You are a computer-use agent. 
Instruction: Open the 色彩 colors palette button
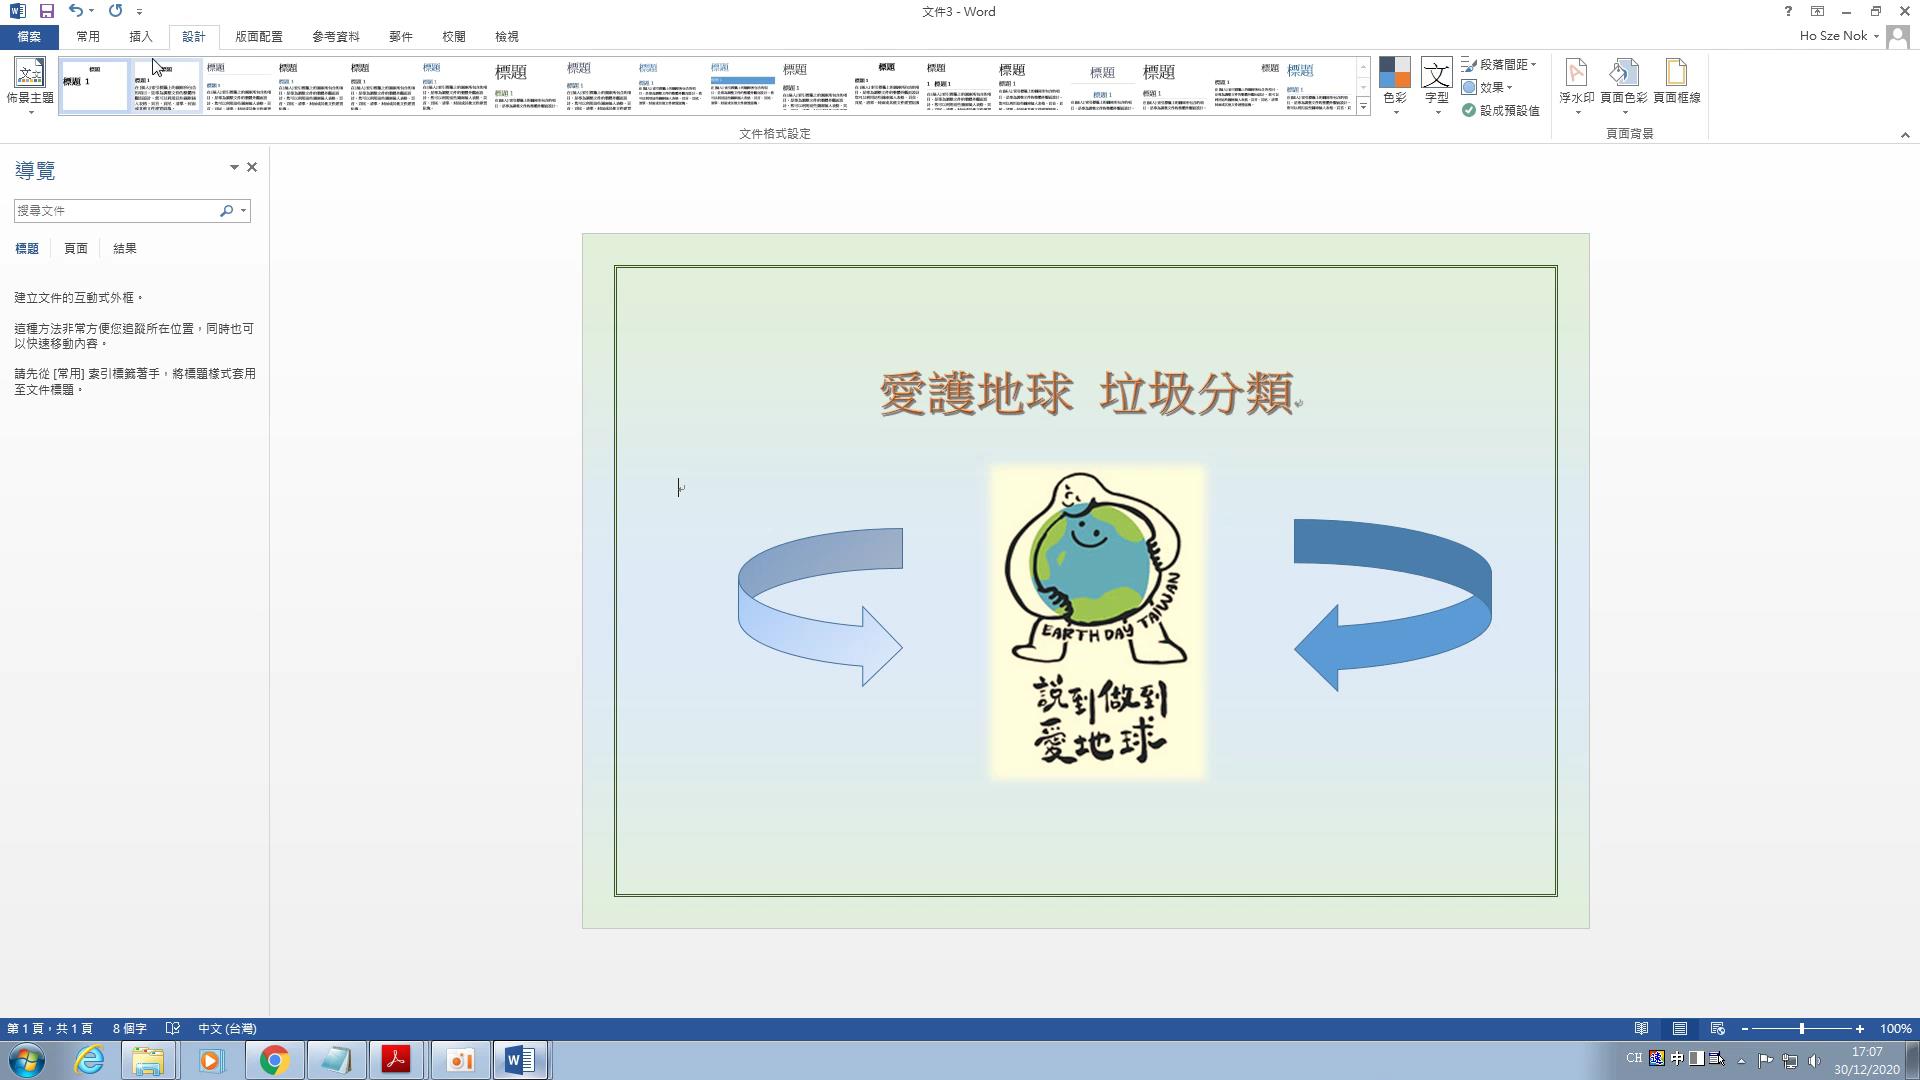[x=1394, y=86]
